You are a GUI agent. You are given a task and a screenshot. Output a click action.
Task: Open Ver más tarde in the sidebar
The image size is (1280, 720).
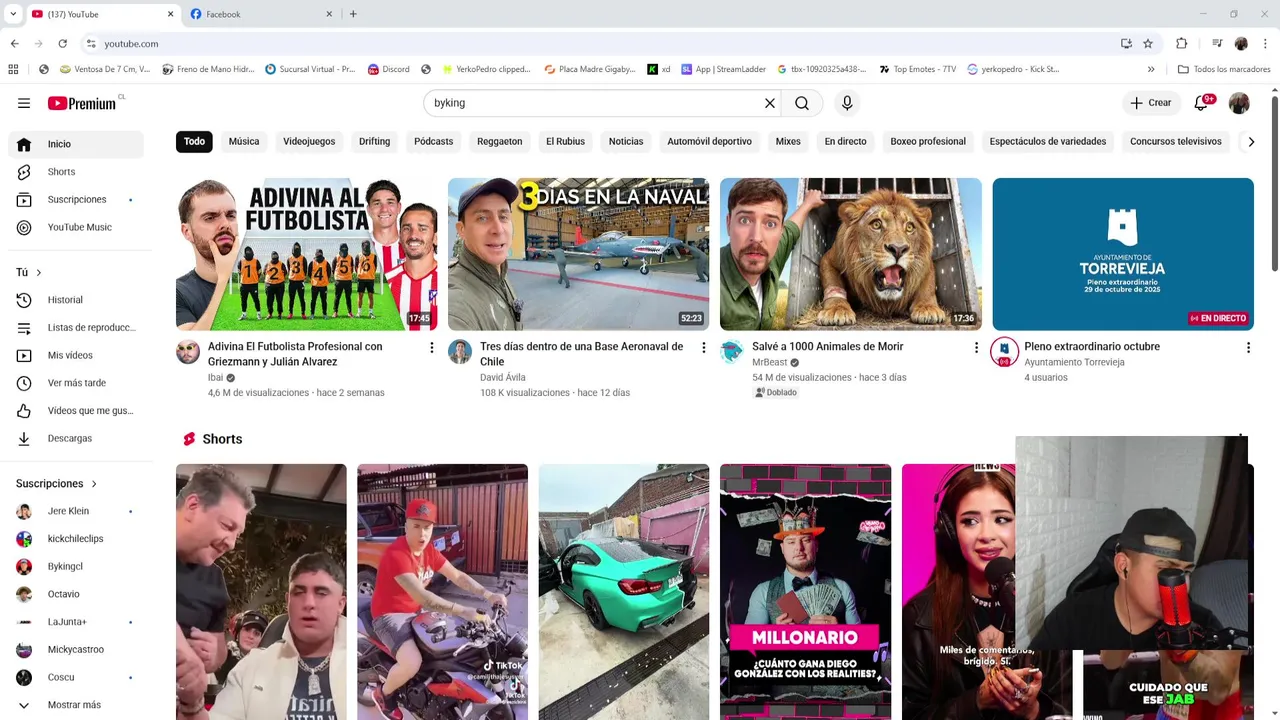pyautogui.click(x=76, y=383)
